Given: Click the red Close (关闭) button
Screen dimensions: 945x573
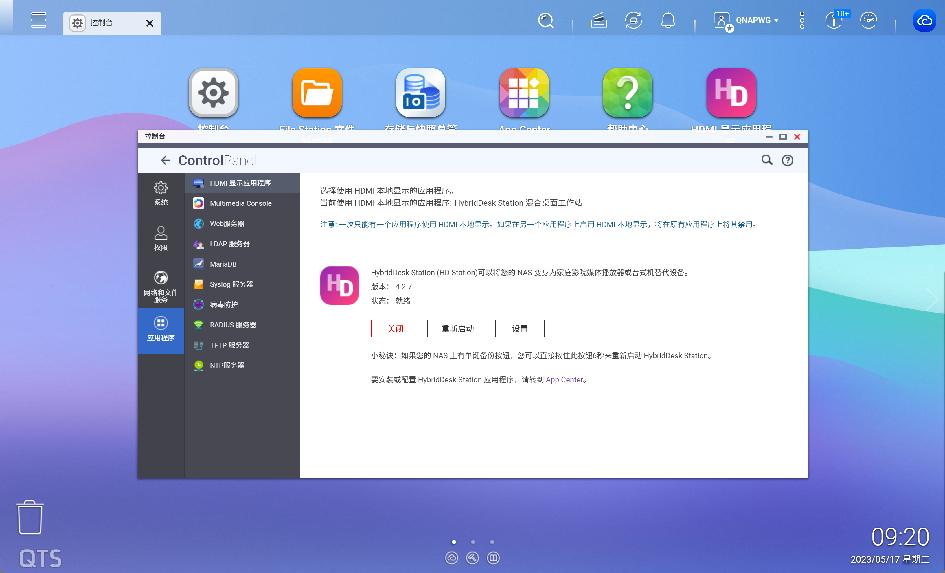Looking at the screenshot, I should pos(396,328).
